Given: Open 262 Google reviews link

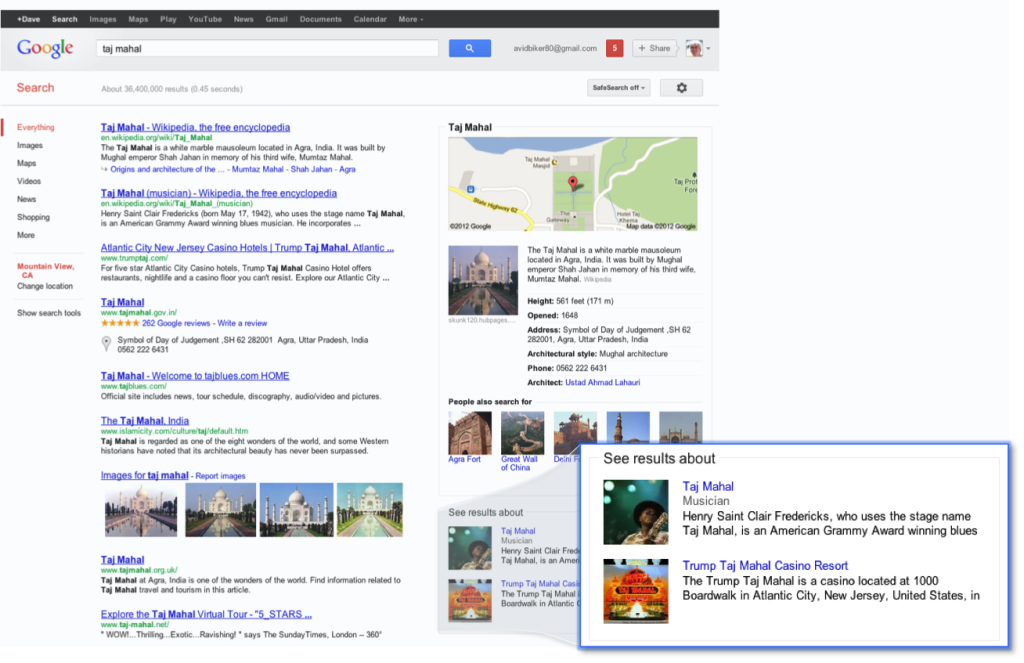Looking at the screenshot, I should click(176, 323).
